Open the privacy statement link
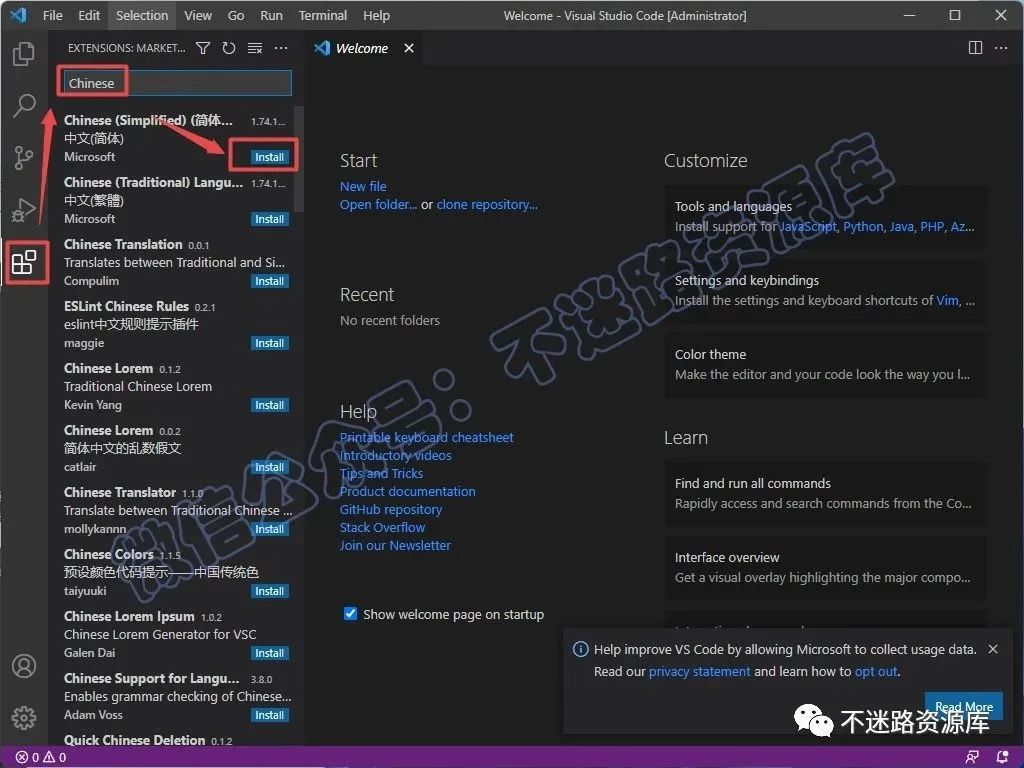This screenshot has height=768, width=1024. tap(699, 672)
